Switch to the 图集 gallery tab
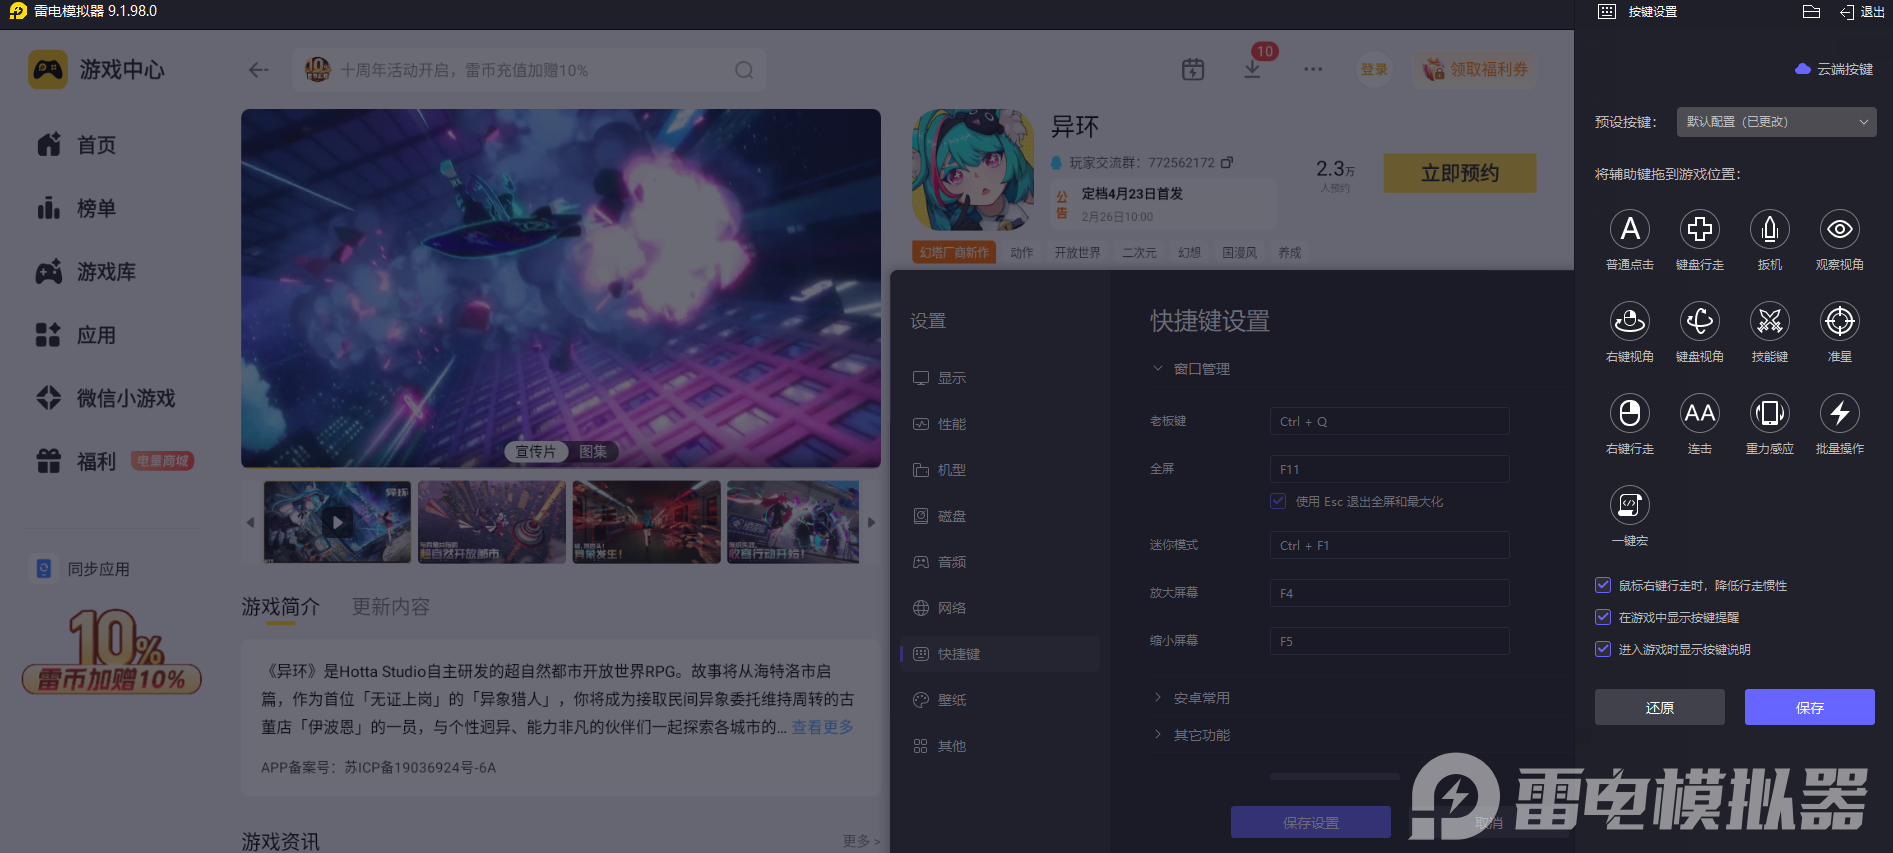Screen dimensions: 1893x853 593,452
